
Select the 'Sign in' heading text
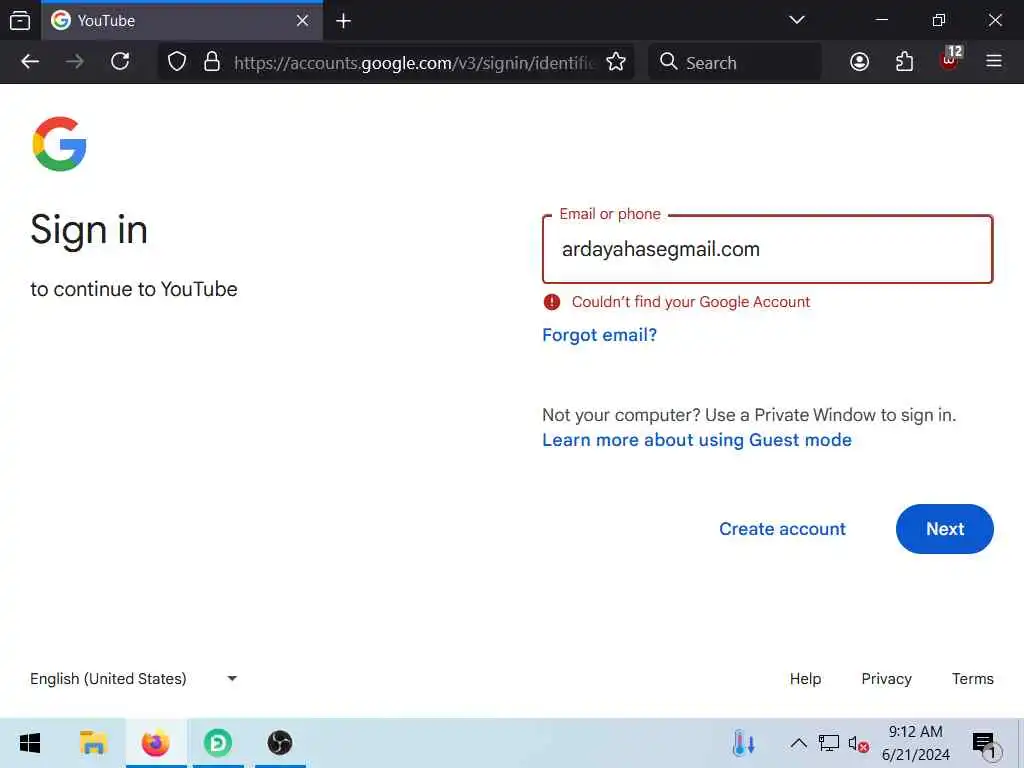coord(89,230)
